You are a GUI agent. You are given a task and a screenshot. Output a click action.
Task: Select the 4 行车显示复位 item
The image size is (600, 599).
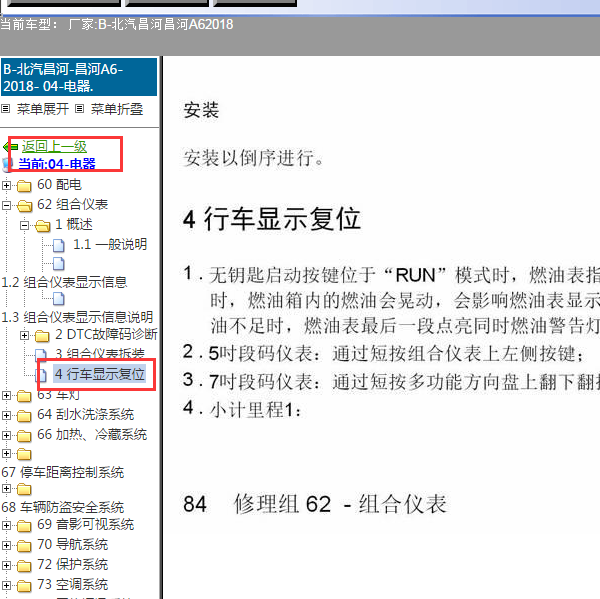[x=99, y=374]
